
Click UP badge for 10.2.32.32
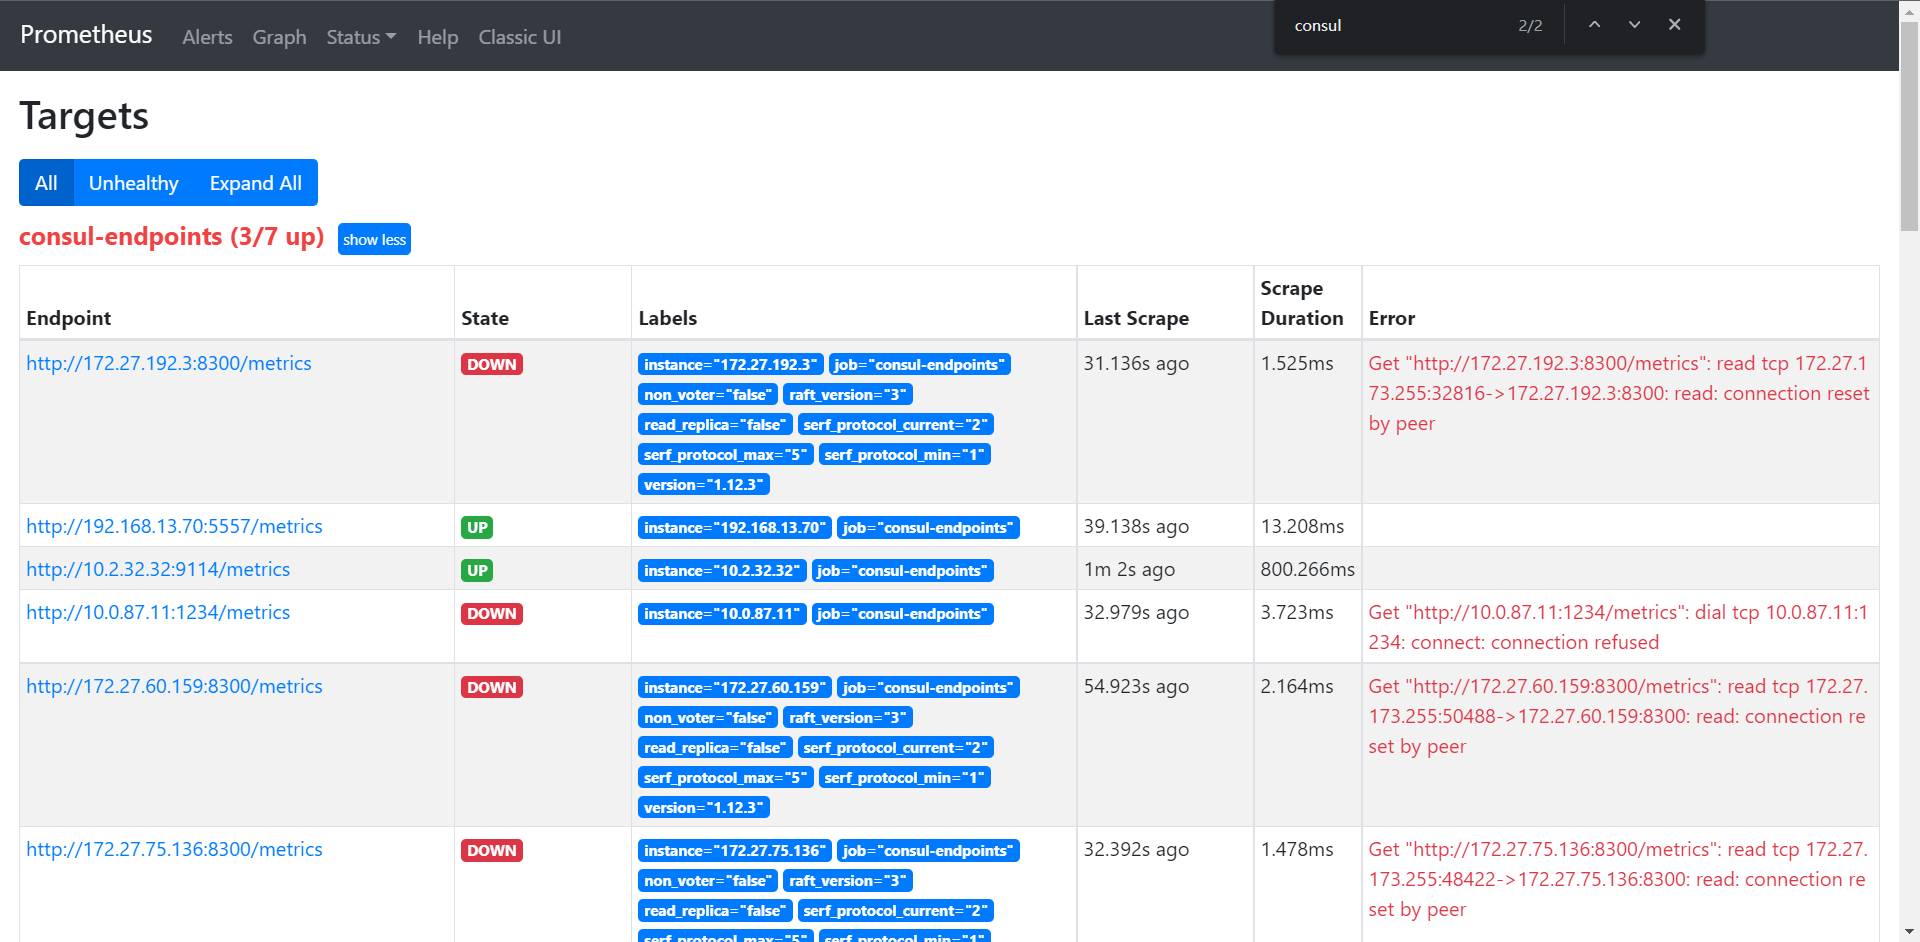pyautogui.click(x=477, y=570)
